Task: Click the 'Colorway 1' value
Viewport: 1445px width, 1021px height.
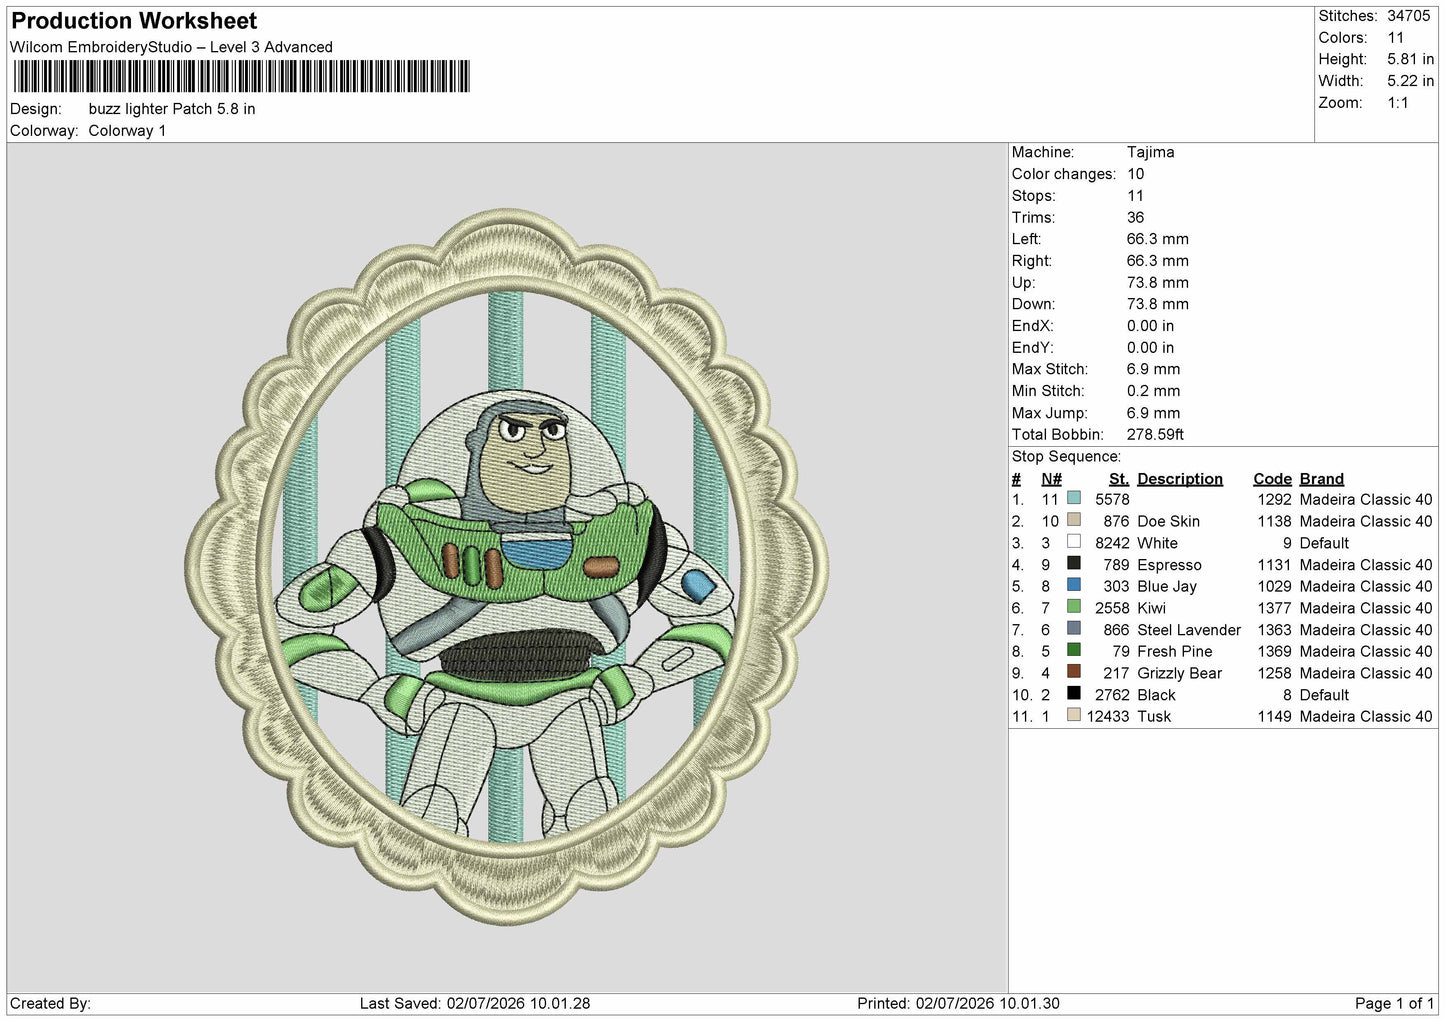Action: coord(127,131)
